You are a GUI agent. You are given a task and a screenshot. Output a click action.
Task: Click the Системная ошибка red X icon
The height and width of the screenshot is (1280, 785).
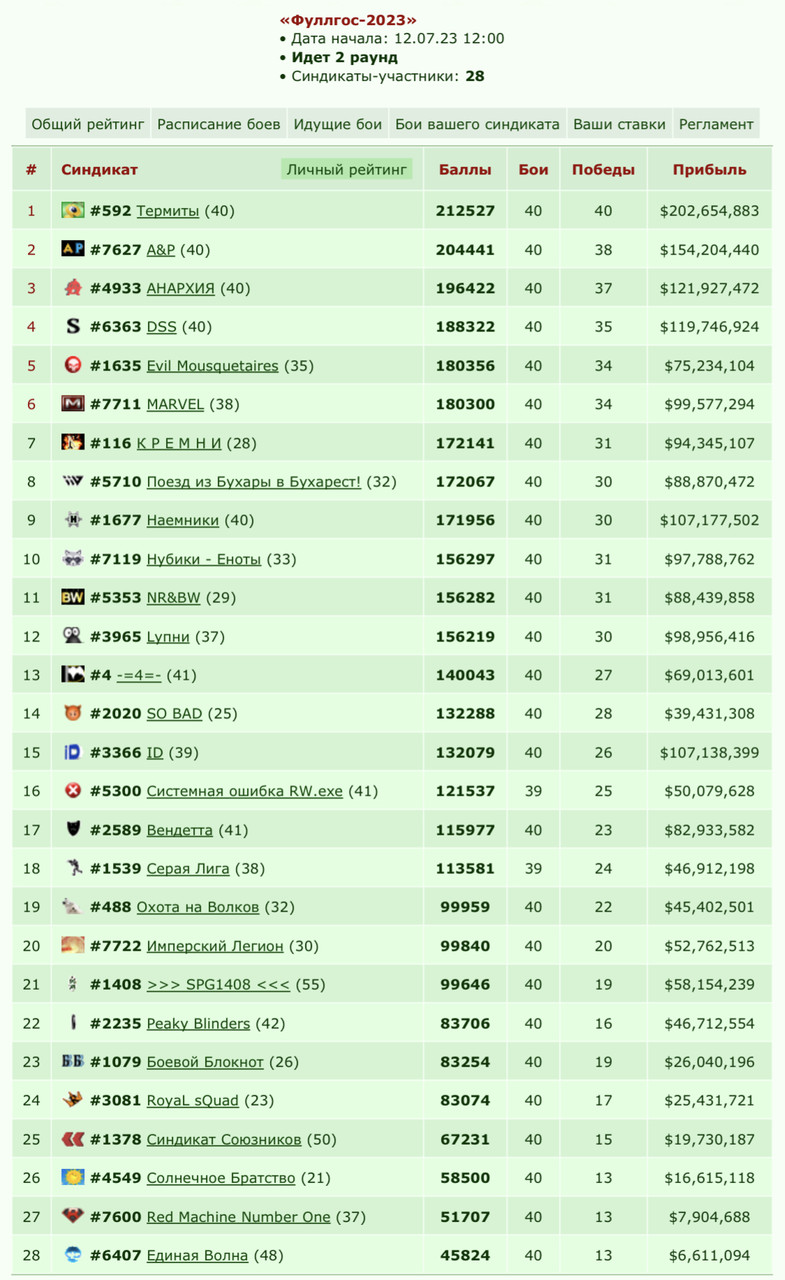pyautogui.click(x=72, y=791)
